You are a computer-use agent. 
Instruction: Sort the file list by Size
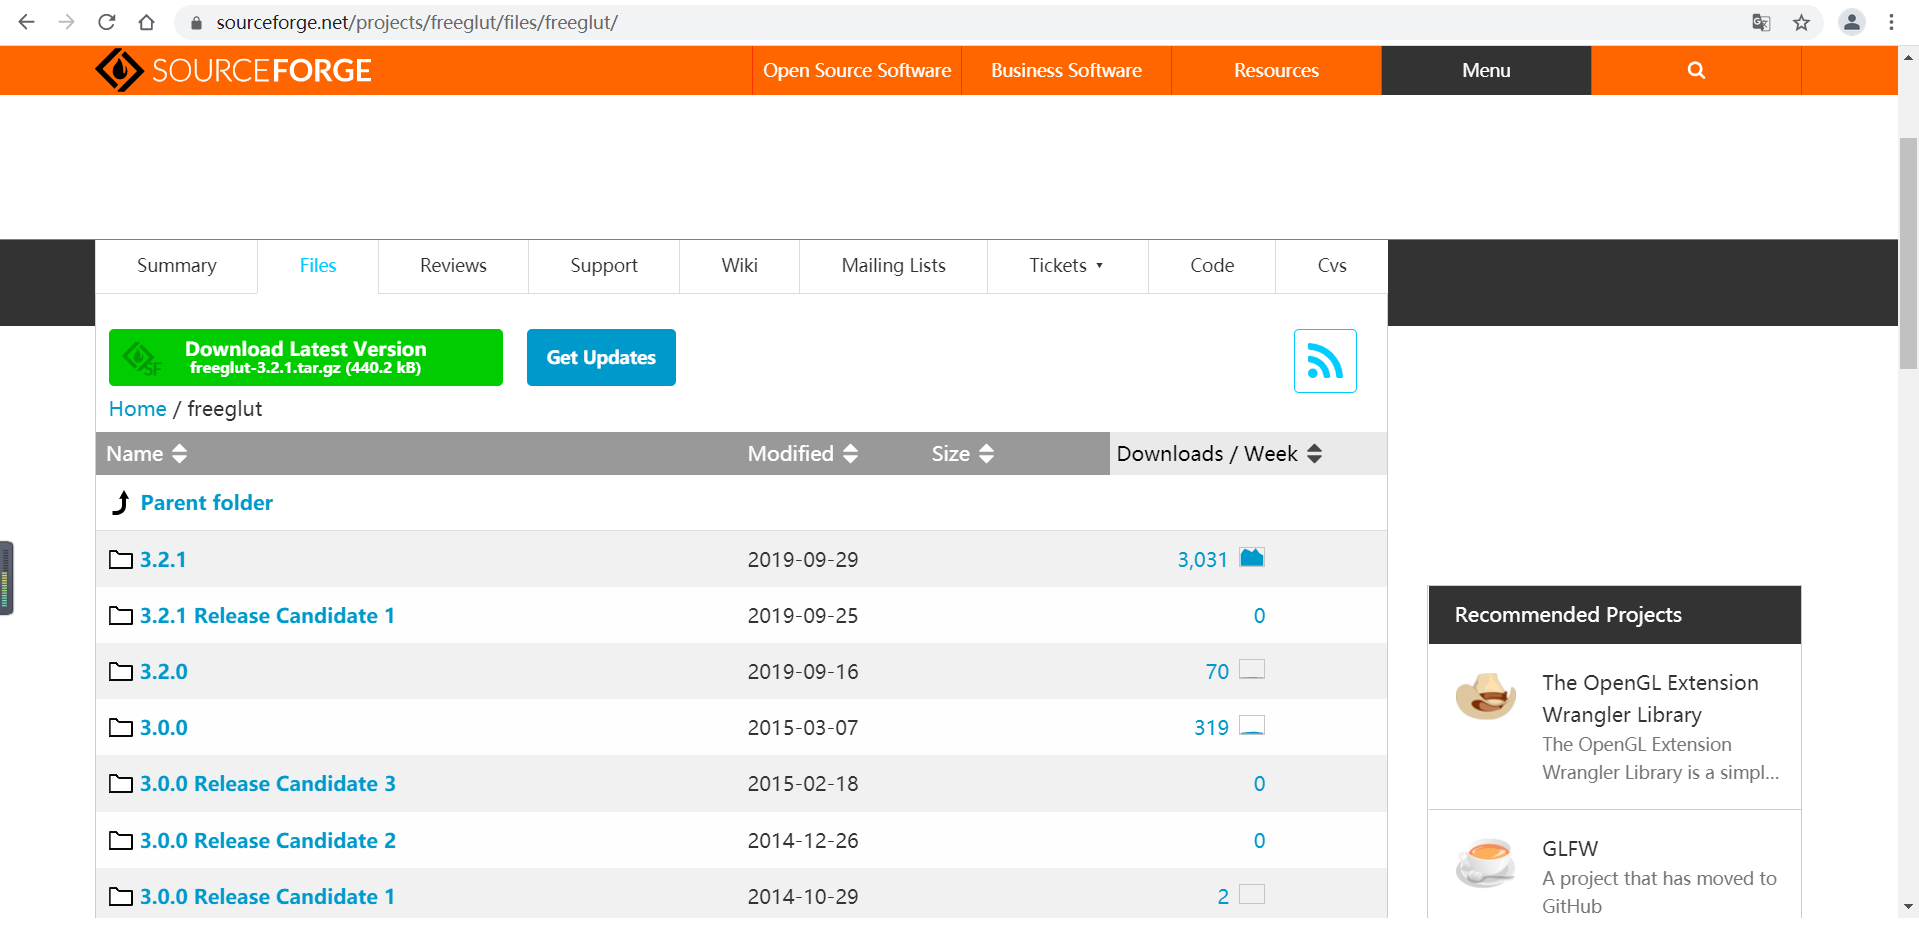(x=963, y=453)
